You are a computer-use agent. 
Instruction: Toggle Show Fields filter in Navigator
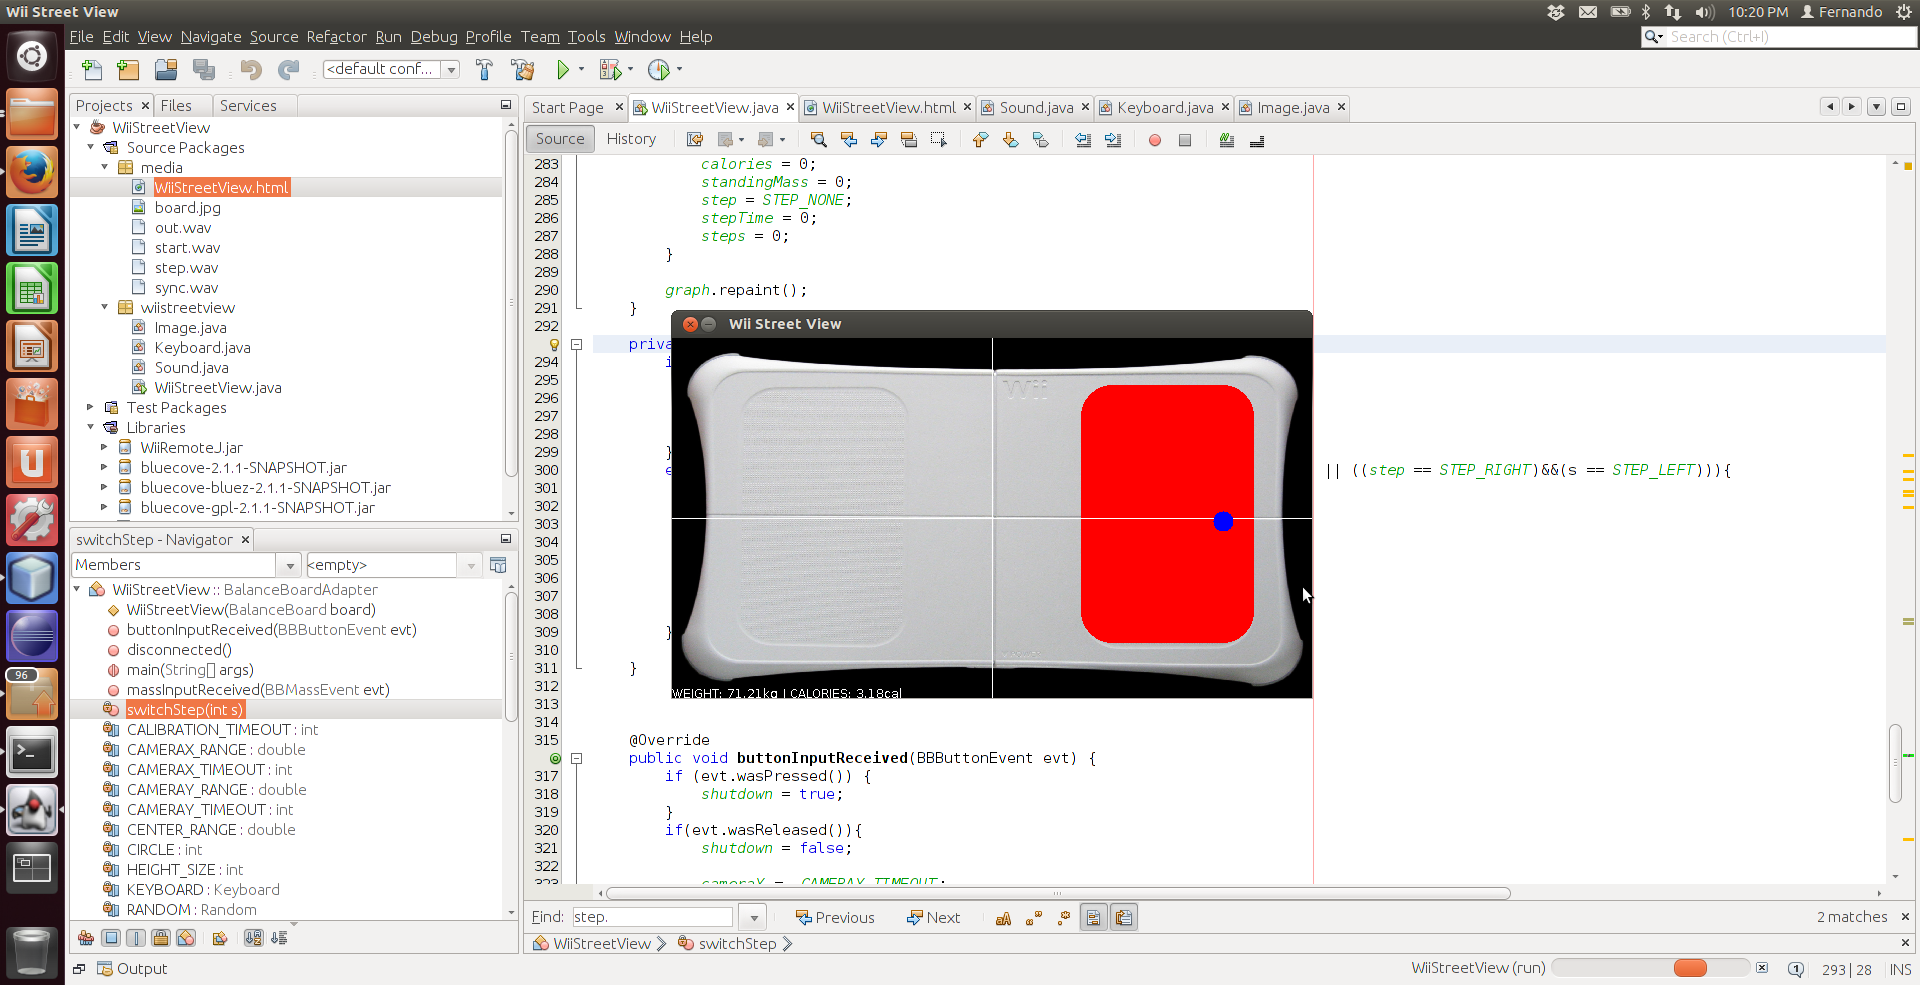pos(111,938)
